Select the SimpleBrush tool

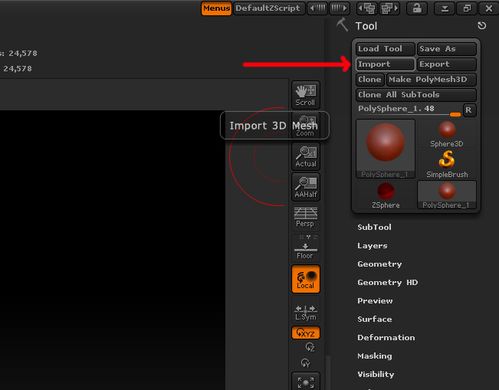point(447,164)
